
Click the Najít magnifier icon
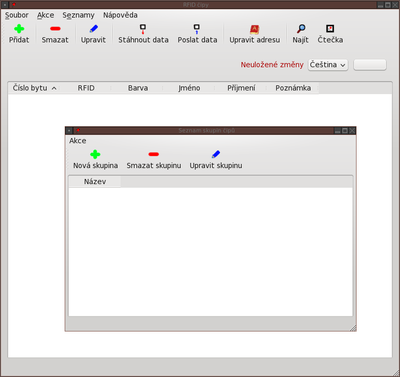click(x=301, y=29)
